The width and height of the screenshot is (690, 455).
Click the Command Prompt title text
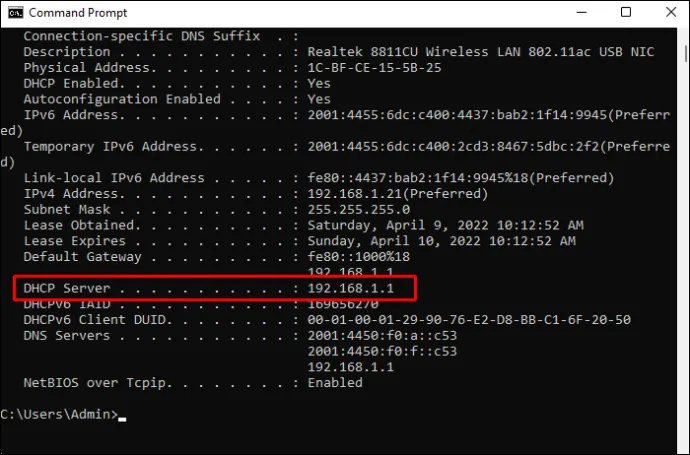tap(78, 13)
